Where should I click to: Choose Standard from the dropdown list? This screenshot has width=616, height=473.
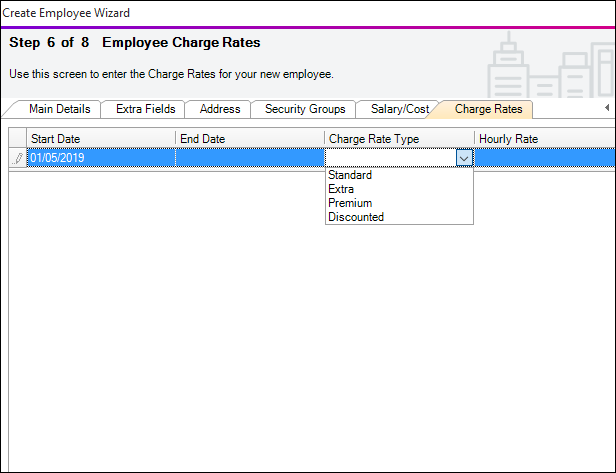[x=350, y=175]
